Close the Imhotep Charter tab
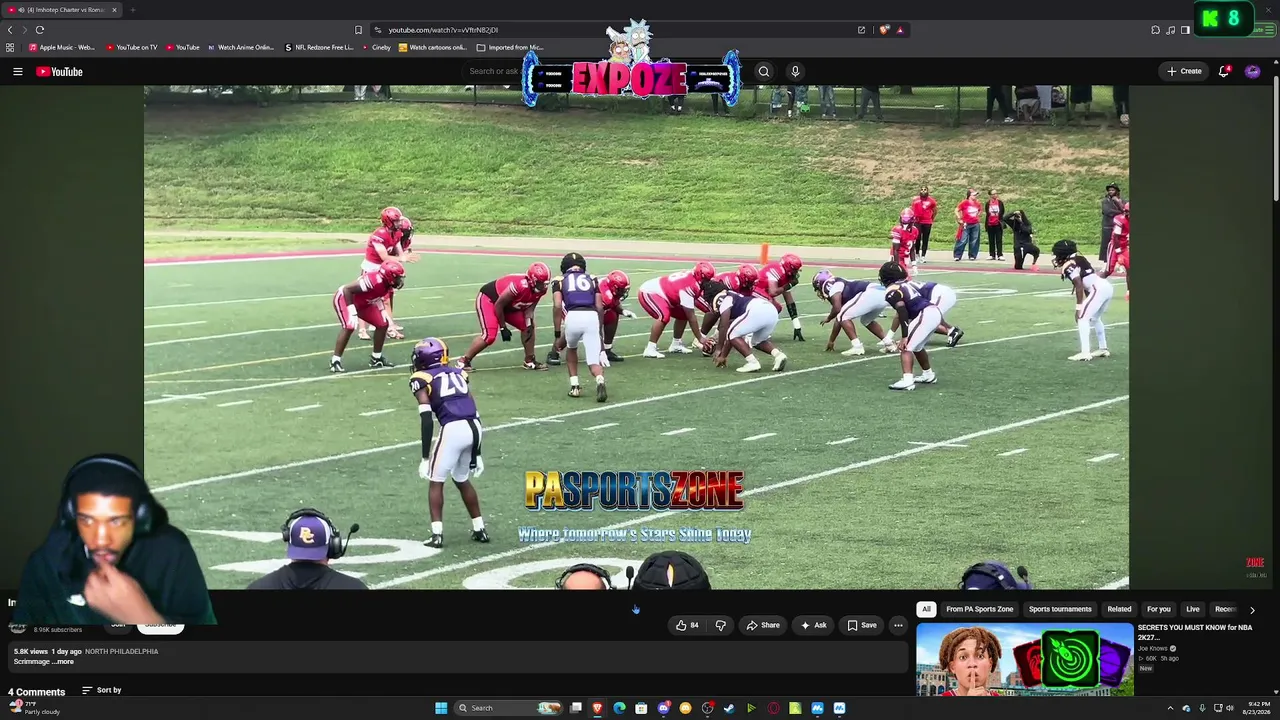1280x720 pixels. [114, 10]
